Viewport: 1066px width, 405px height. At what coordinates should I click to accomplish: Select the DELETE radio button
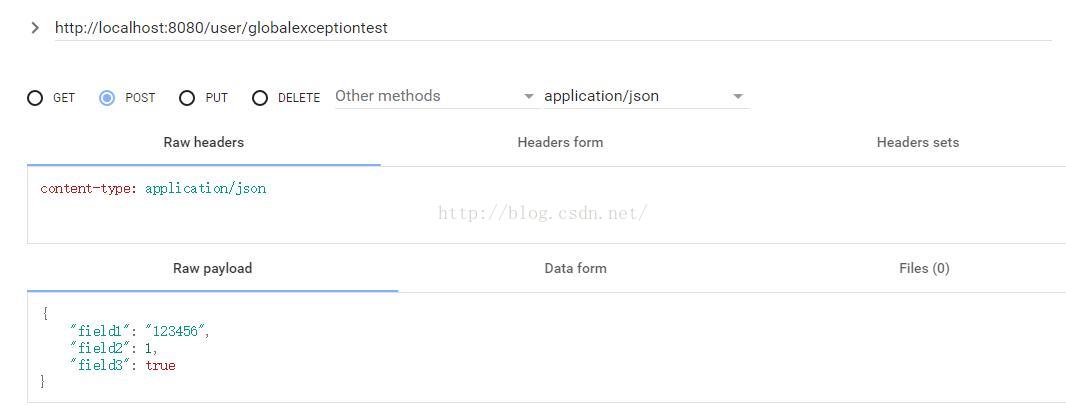260,98
